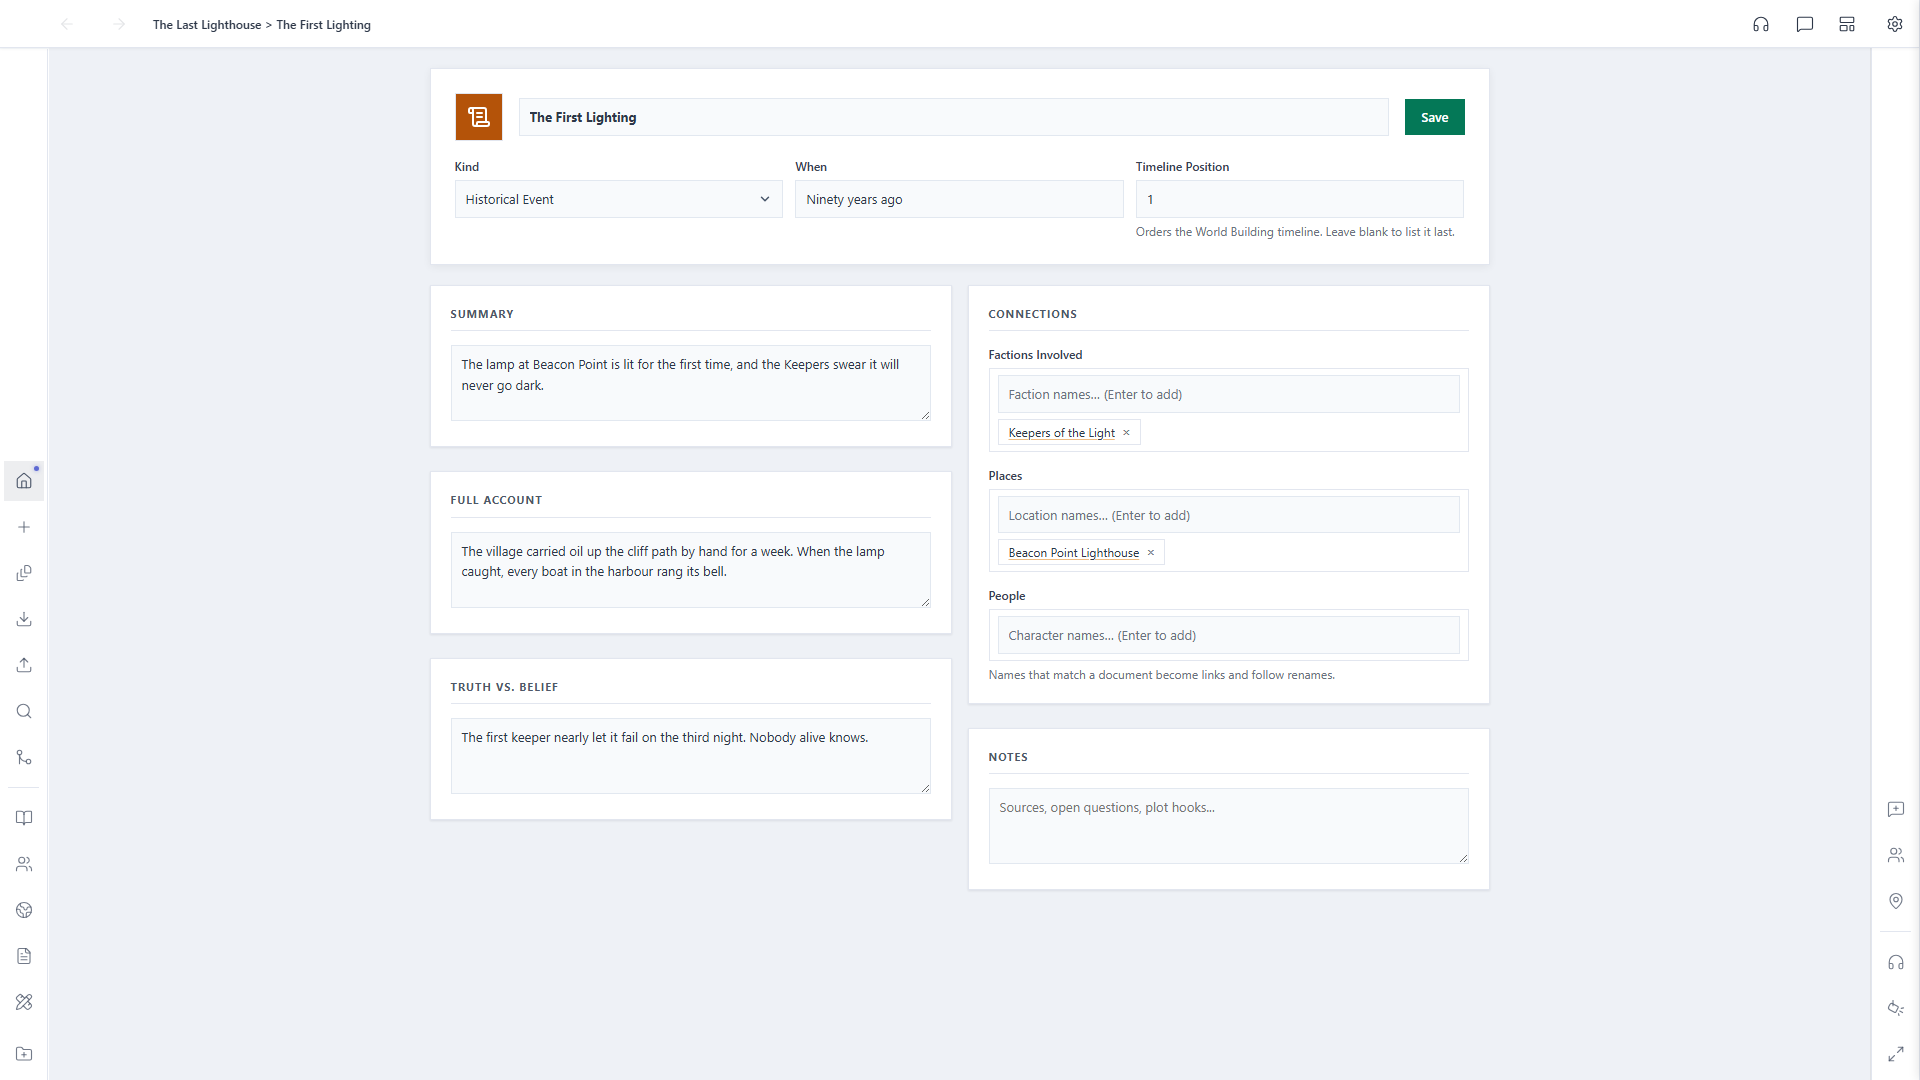Open the settings gear icon
This screenshot has width=1920, height=1080.
tap(1895, 24)
